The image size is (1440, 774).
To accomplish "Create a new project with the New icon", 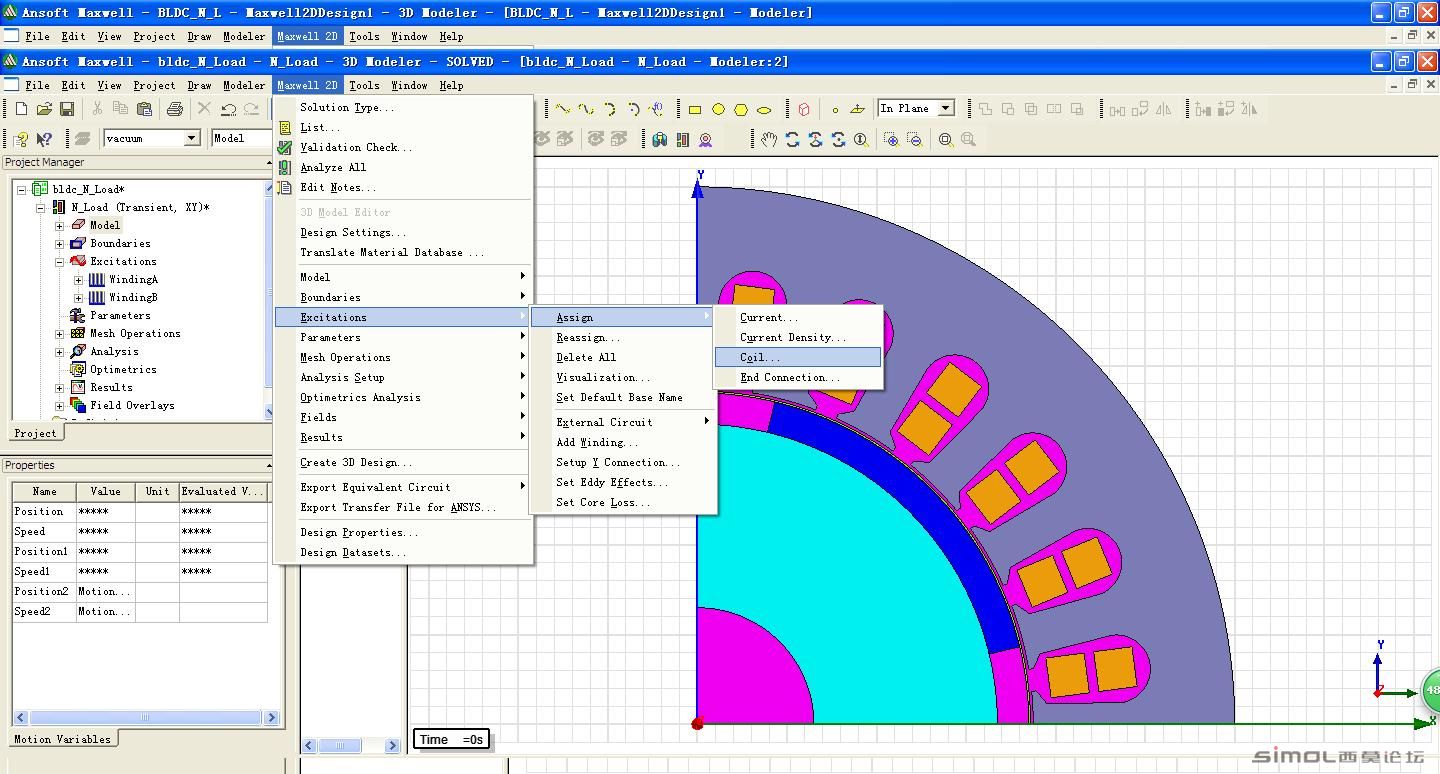I will point(21,109).
